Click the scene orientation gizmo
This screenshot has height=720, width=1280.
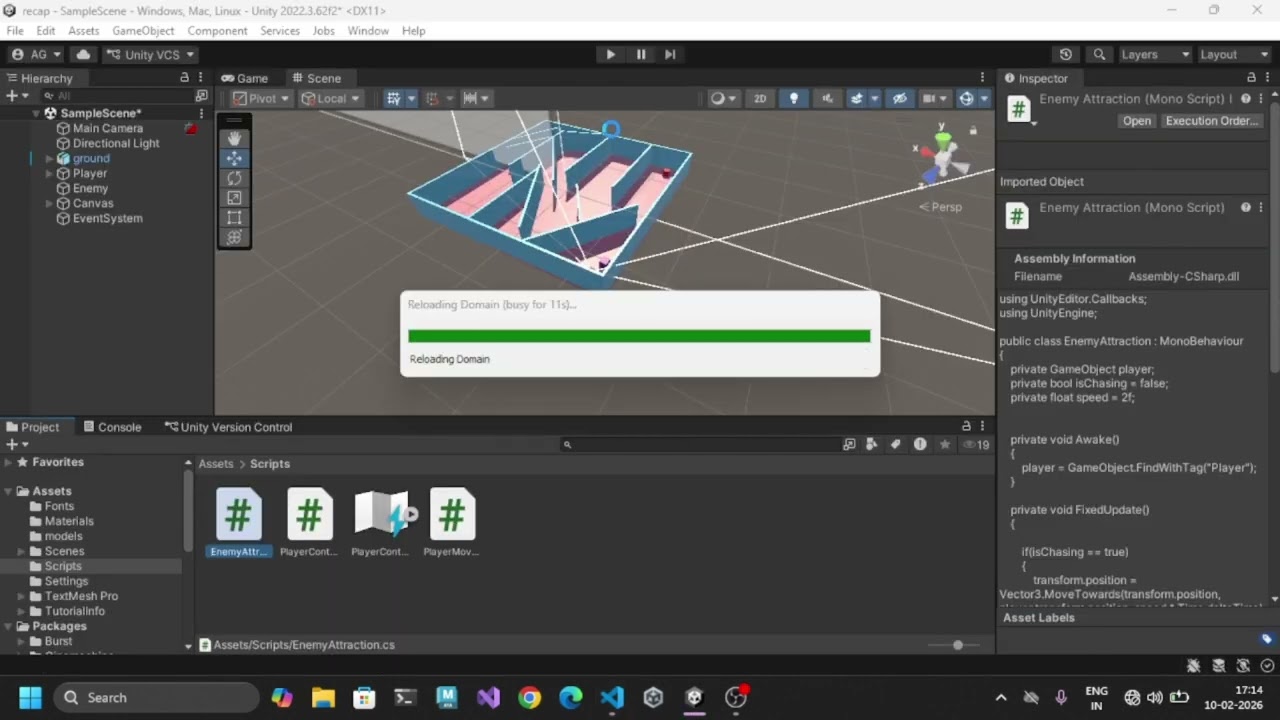tap(943, 157)
